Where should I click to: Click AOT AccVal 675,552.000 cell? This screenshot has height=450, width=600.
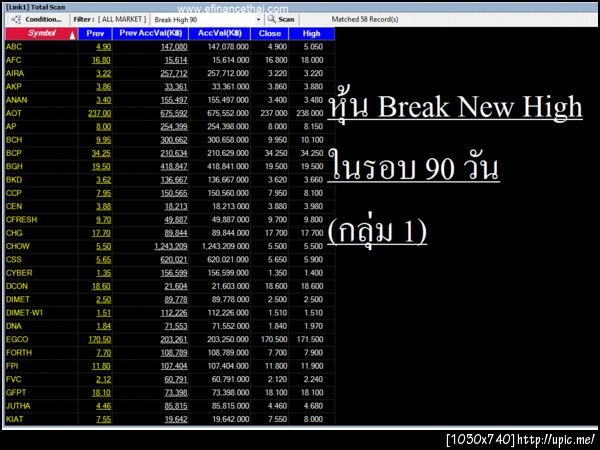point(228,113)
